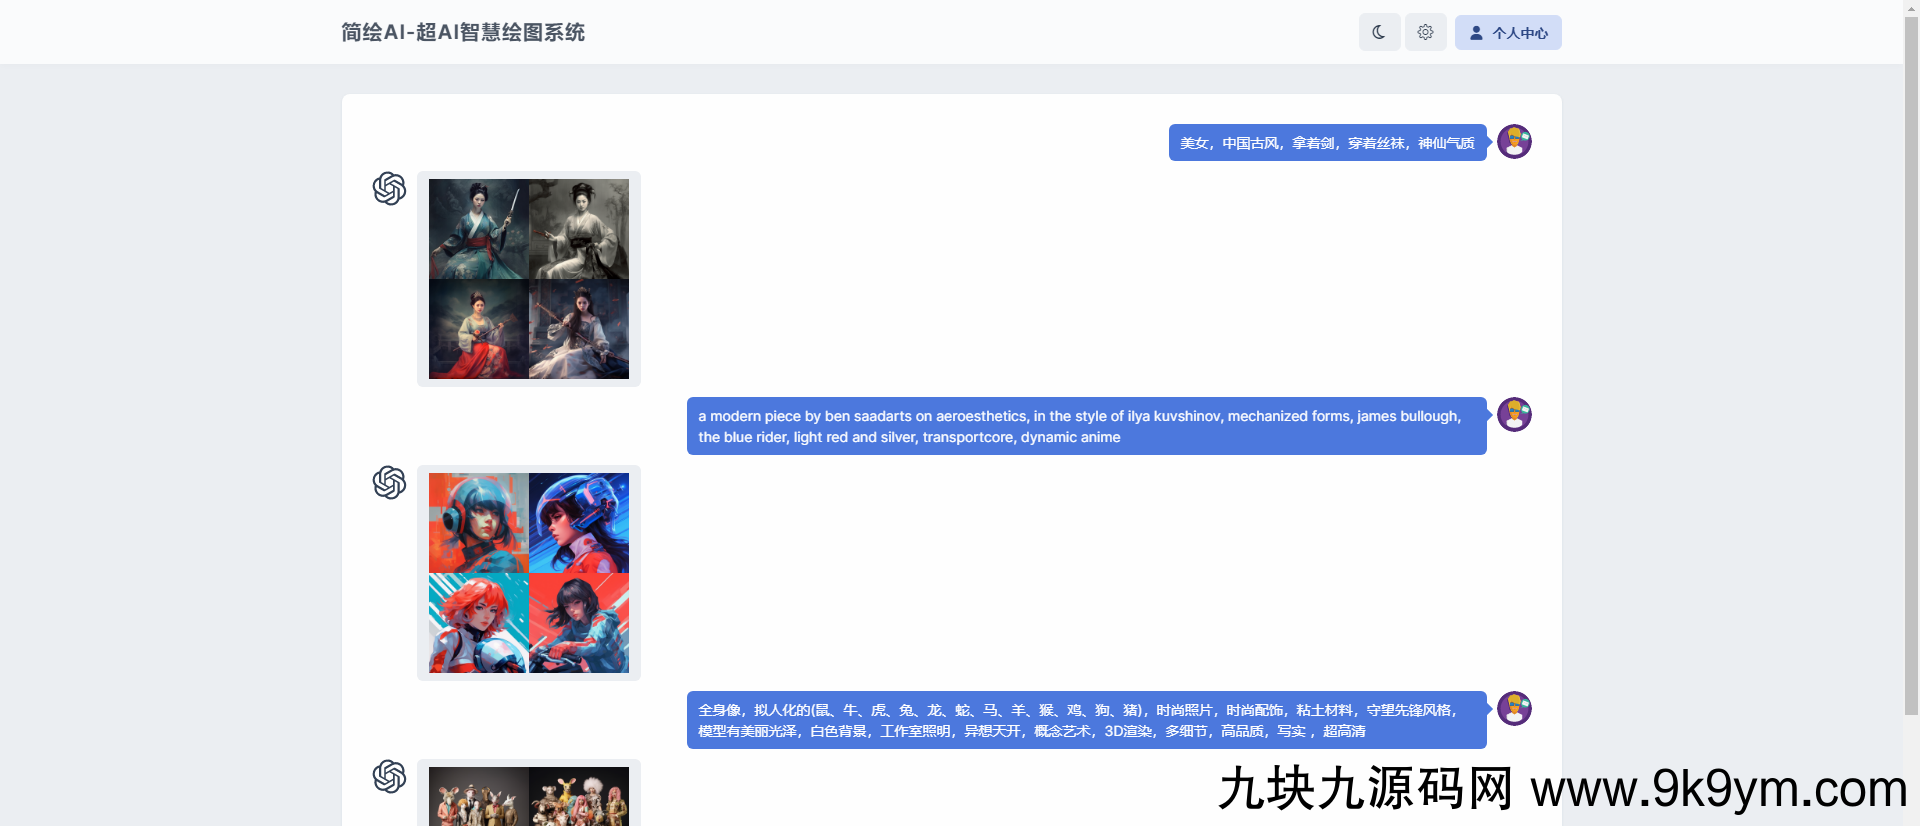Image resolution: width=1920 pixels, height=826 pixels.
Task: Click the 'a modern piece by ben saadarts' prompt bubble
Action: click(x=1086, y=426)
